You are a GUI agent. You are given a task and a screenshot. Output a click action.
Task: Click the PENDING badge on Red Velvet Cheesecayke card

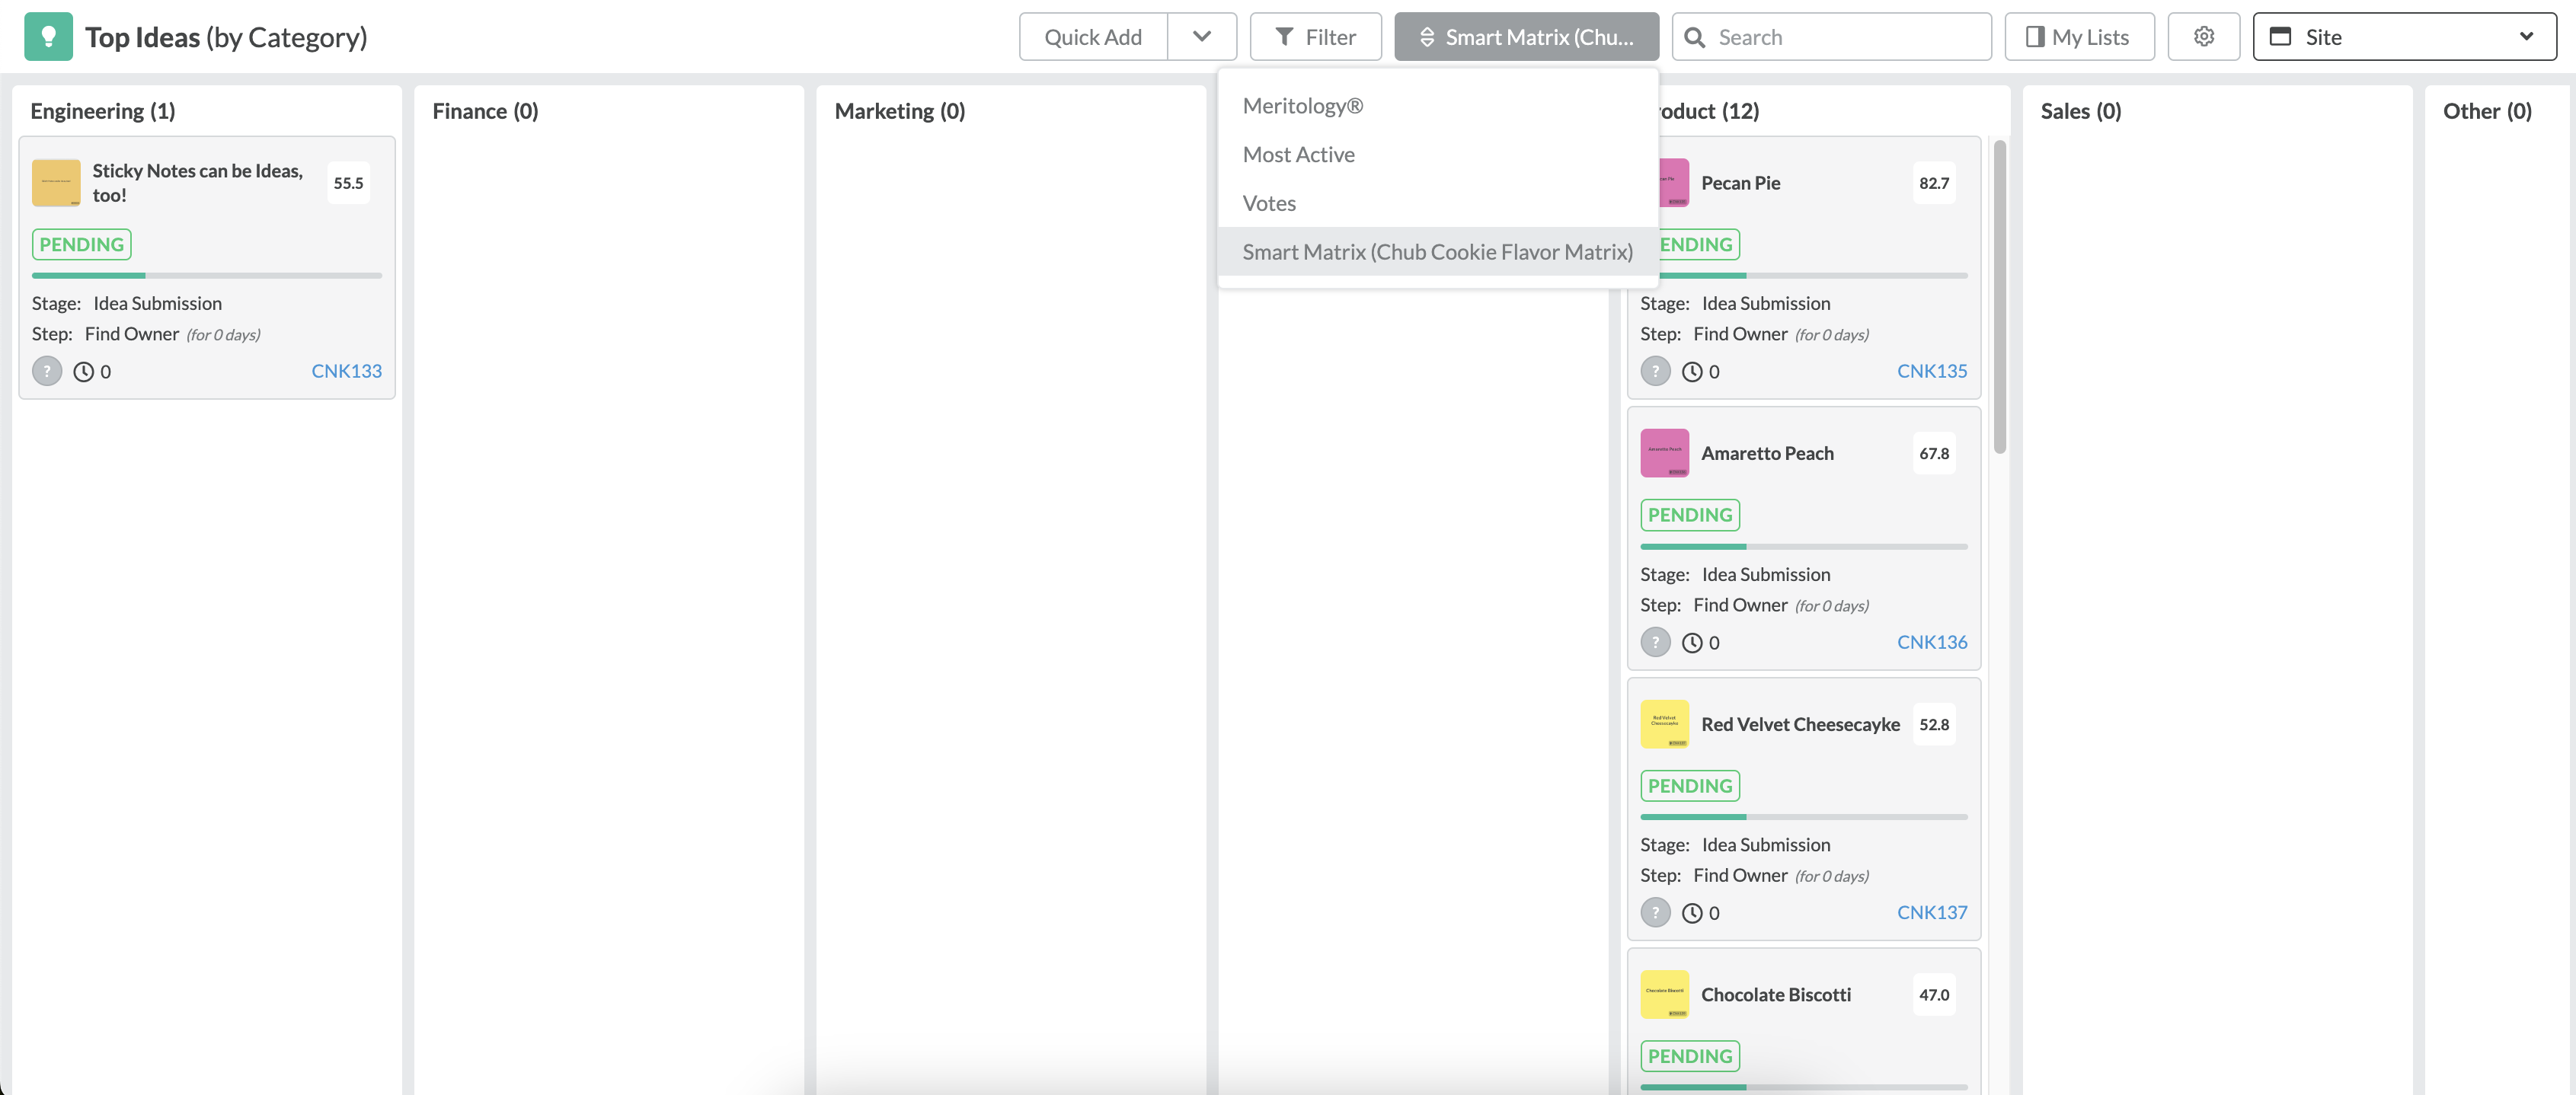(x=1689, y=786)
